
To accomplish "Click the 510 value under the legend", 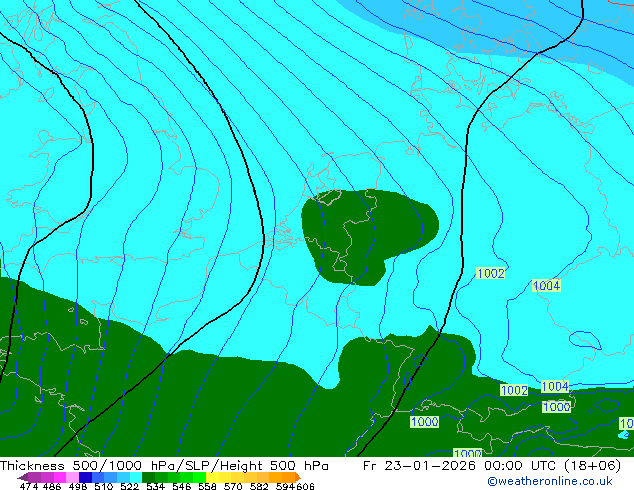I will (104, 486).
